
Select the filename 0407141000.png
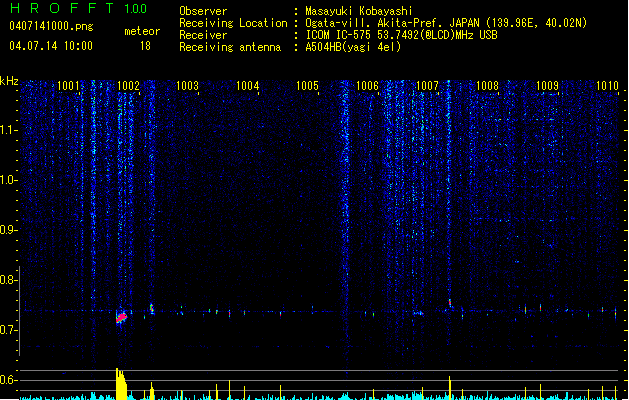pos(51,26)
